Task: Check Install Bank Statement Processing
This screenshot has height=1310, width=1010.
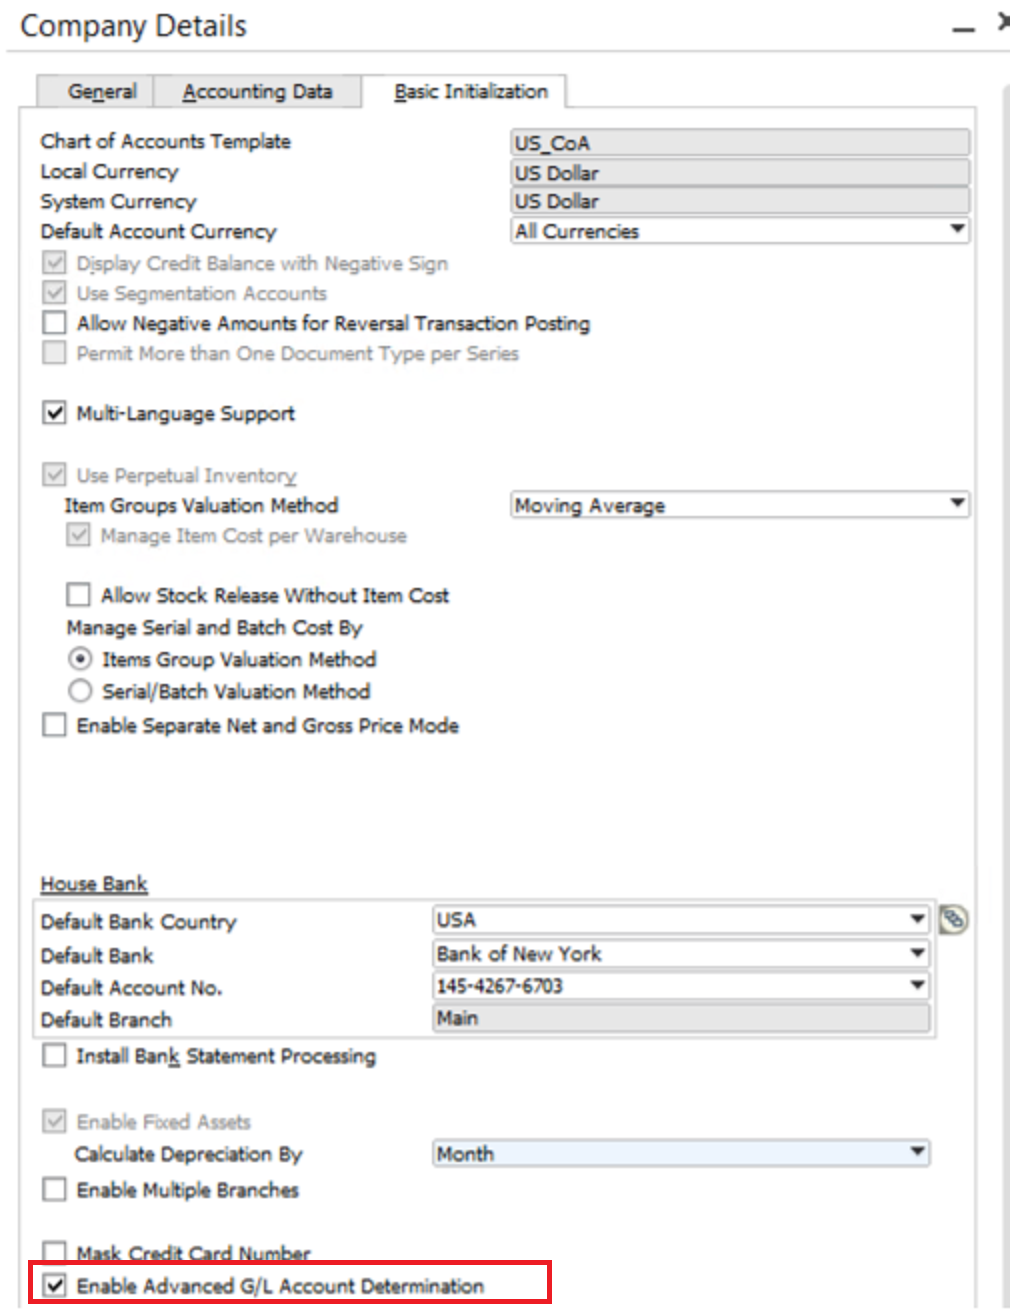Action: click(x=55, y=1056)
